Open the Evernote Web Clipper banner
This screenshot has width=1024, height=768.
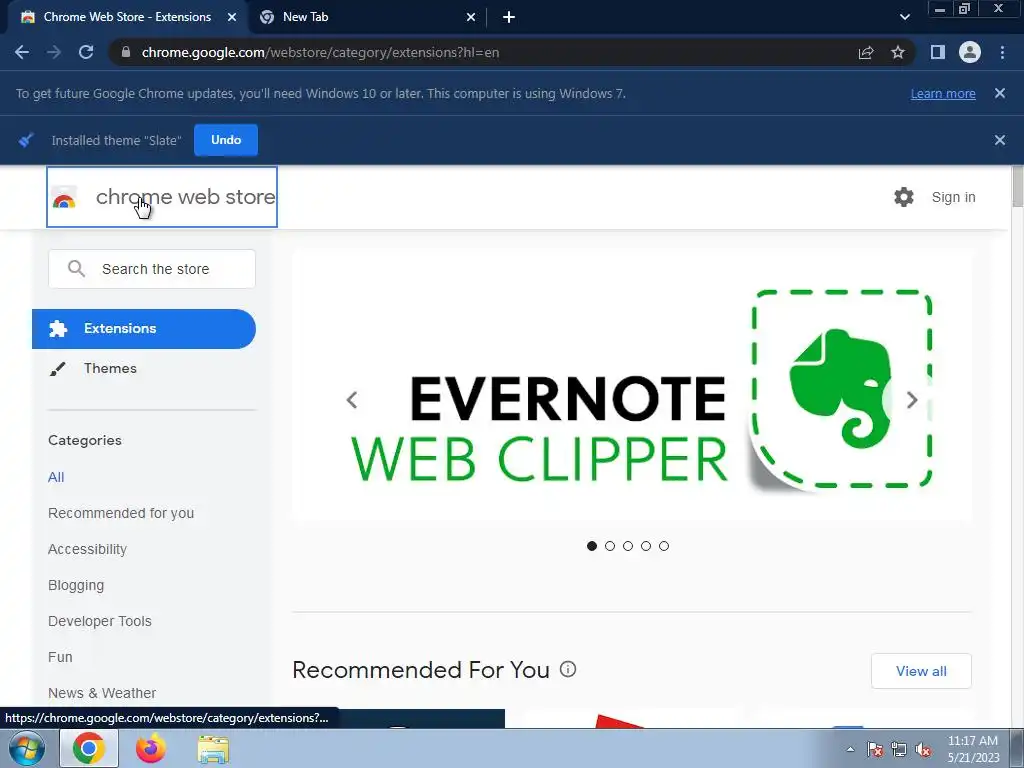point(632,385)
